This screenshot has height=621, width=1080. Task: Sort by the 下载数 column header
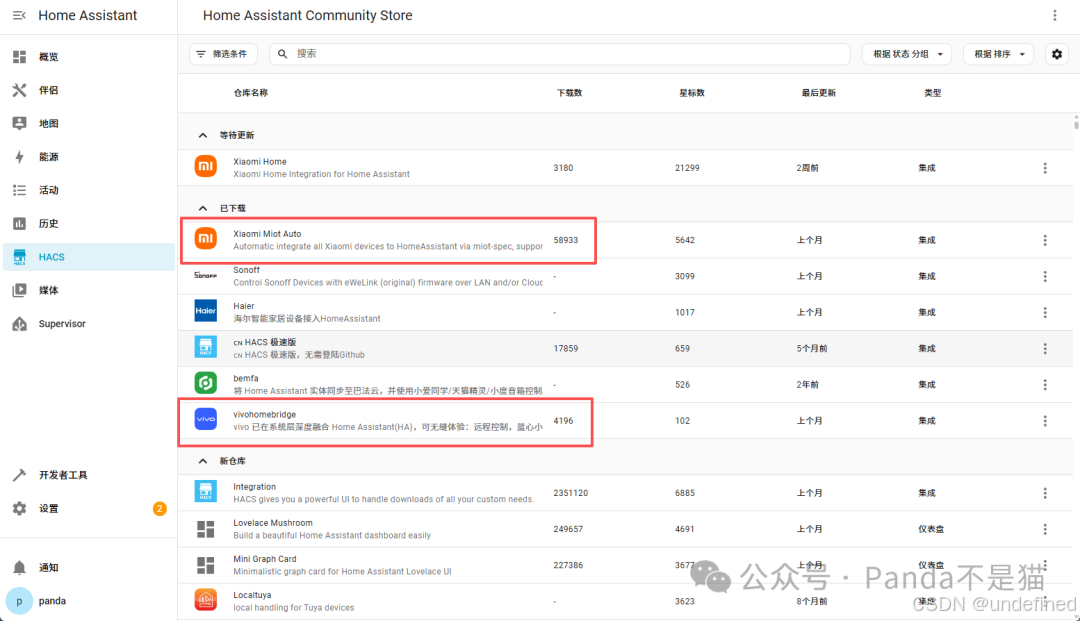point(569,93)
